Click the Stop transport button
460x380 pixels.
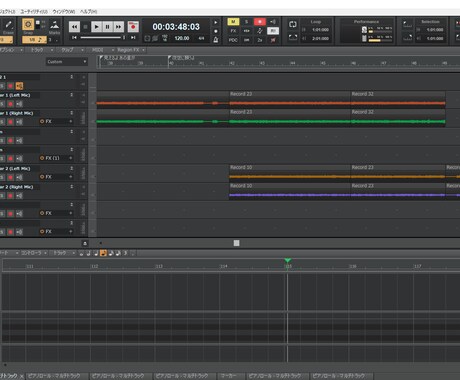(85, 27)
